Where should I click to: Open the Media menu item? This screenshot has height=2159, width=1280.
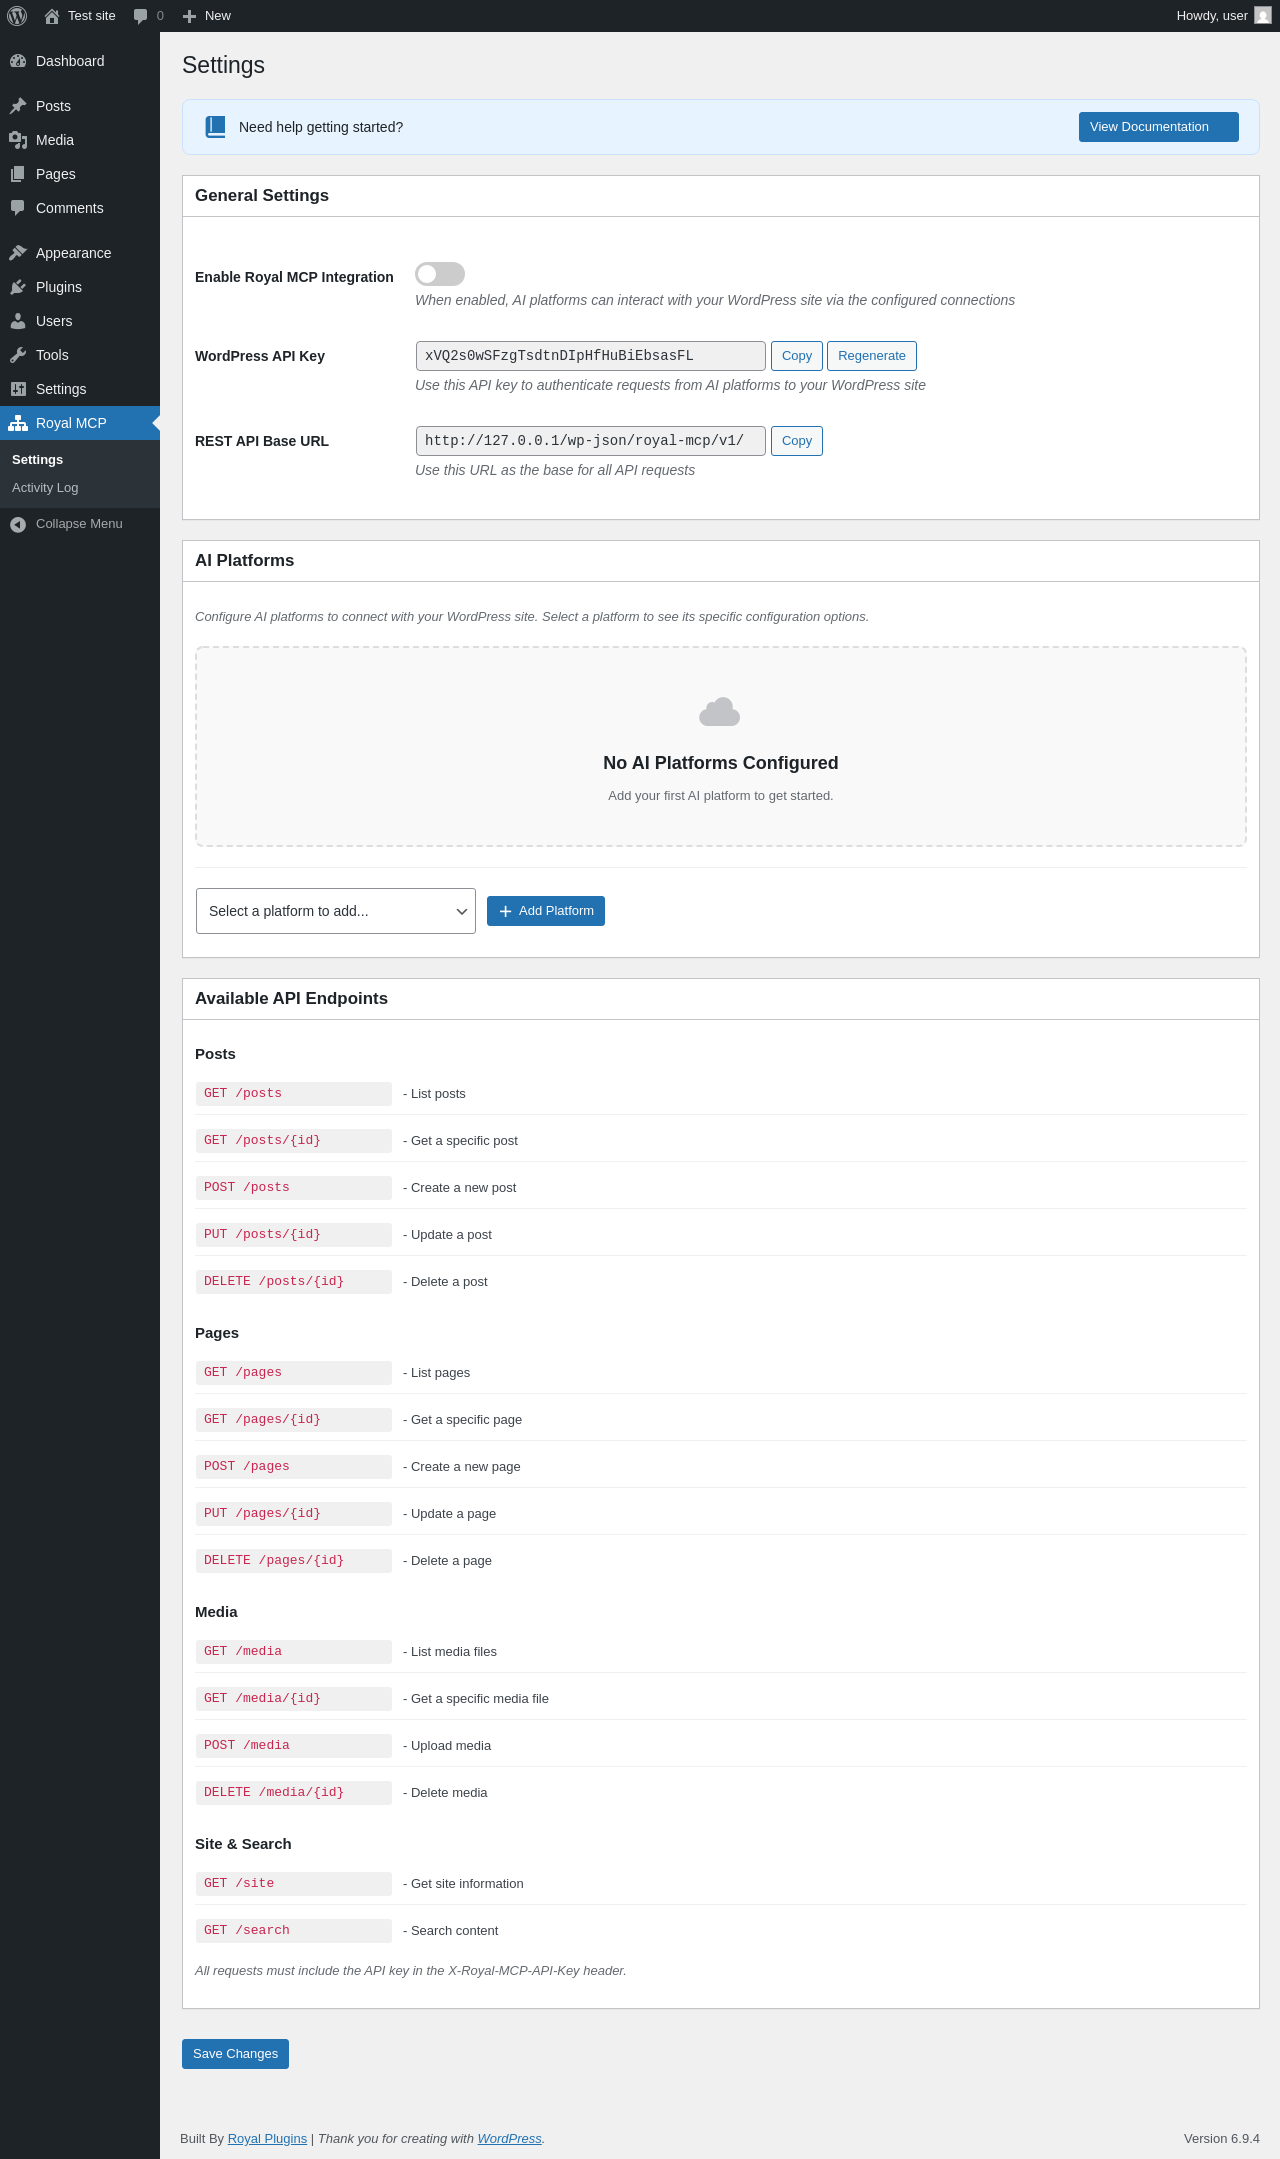[80, 140]
